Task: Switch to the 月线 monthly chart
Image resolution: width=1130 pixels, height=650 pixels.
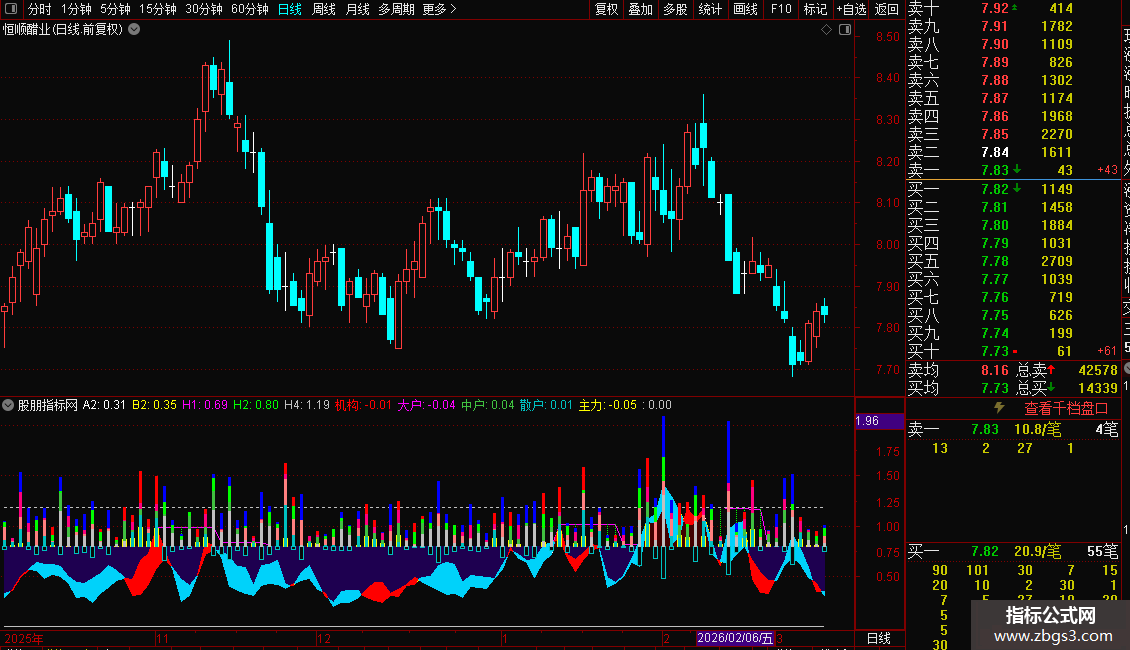Action: [x=357, y=9]
